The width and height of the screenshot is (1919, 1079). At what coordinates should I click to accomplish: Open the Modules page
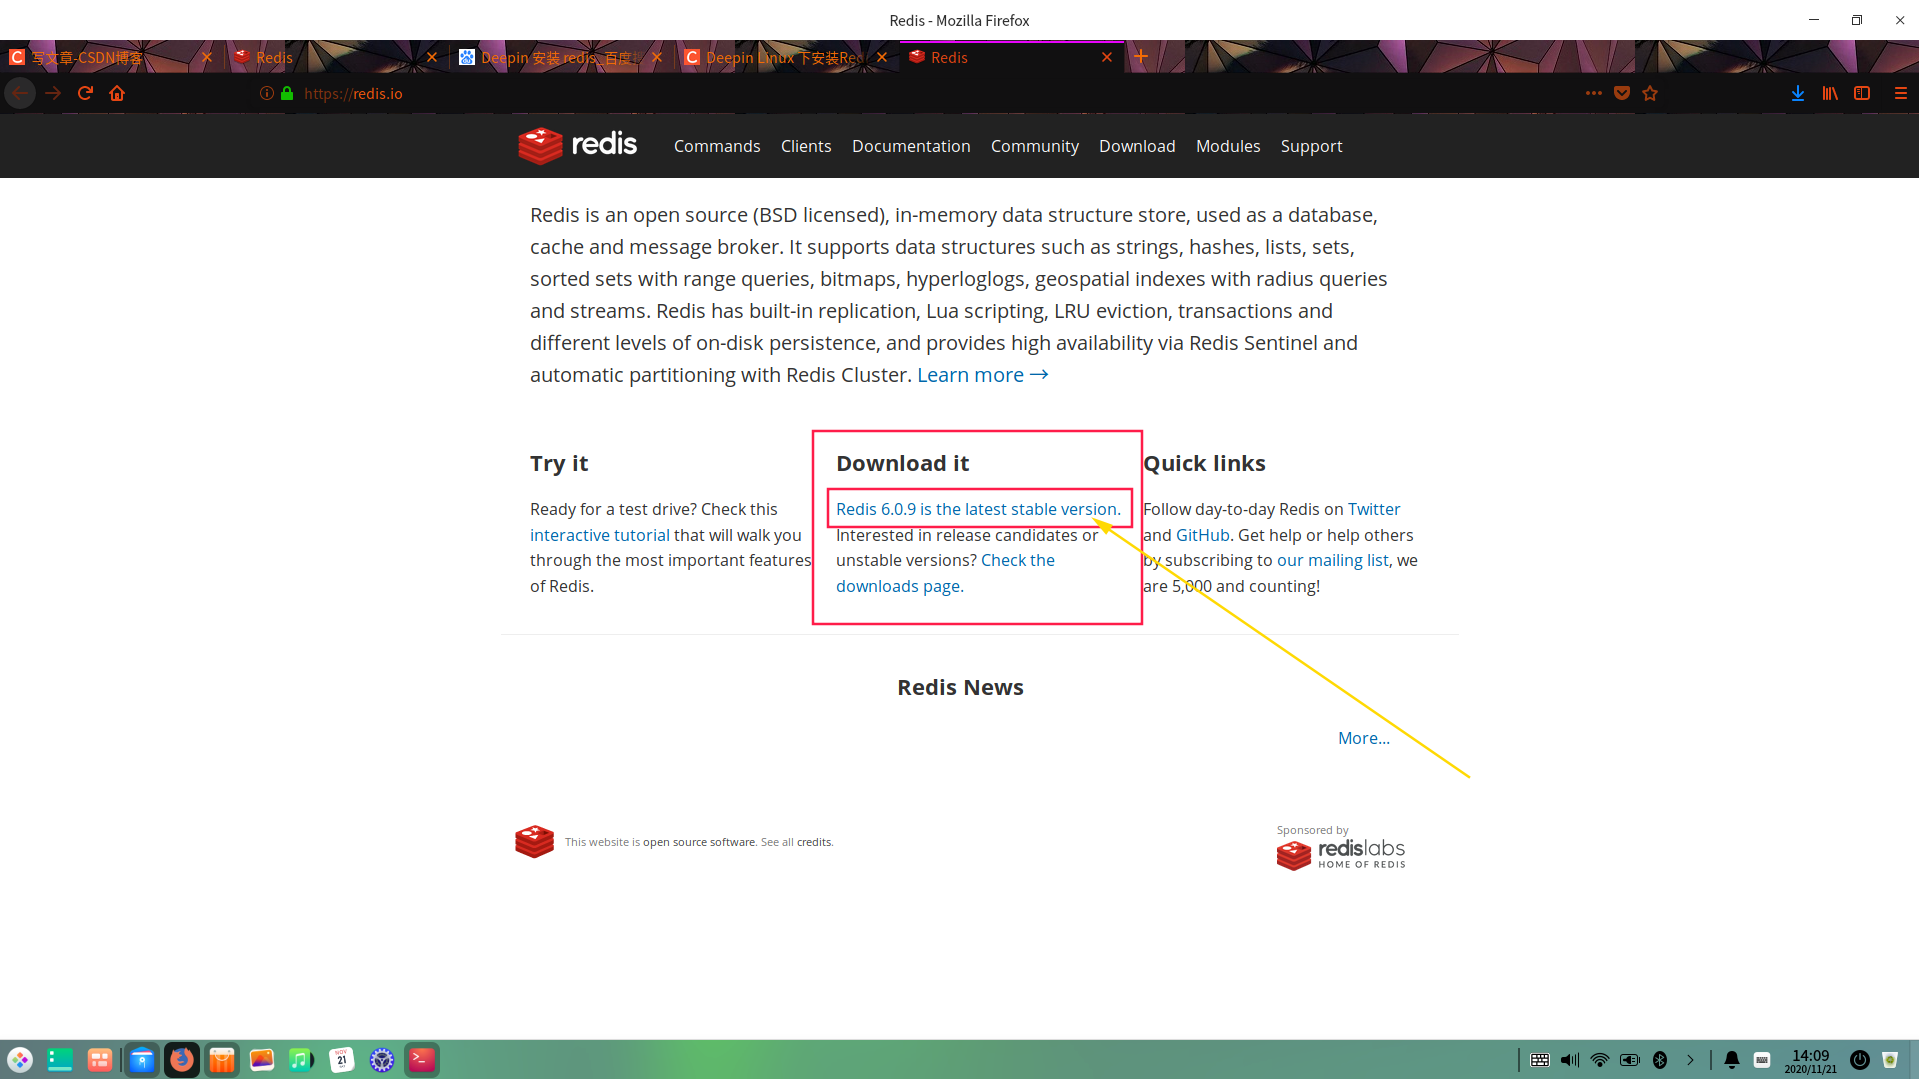1228,146
